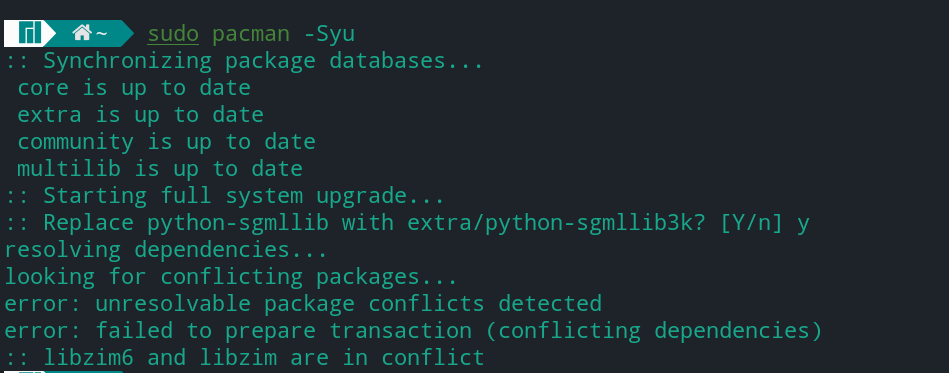Click the 'multilib is up to date' line
This screenshot has width=949, height=373.
(x=160, y=169)
